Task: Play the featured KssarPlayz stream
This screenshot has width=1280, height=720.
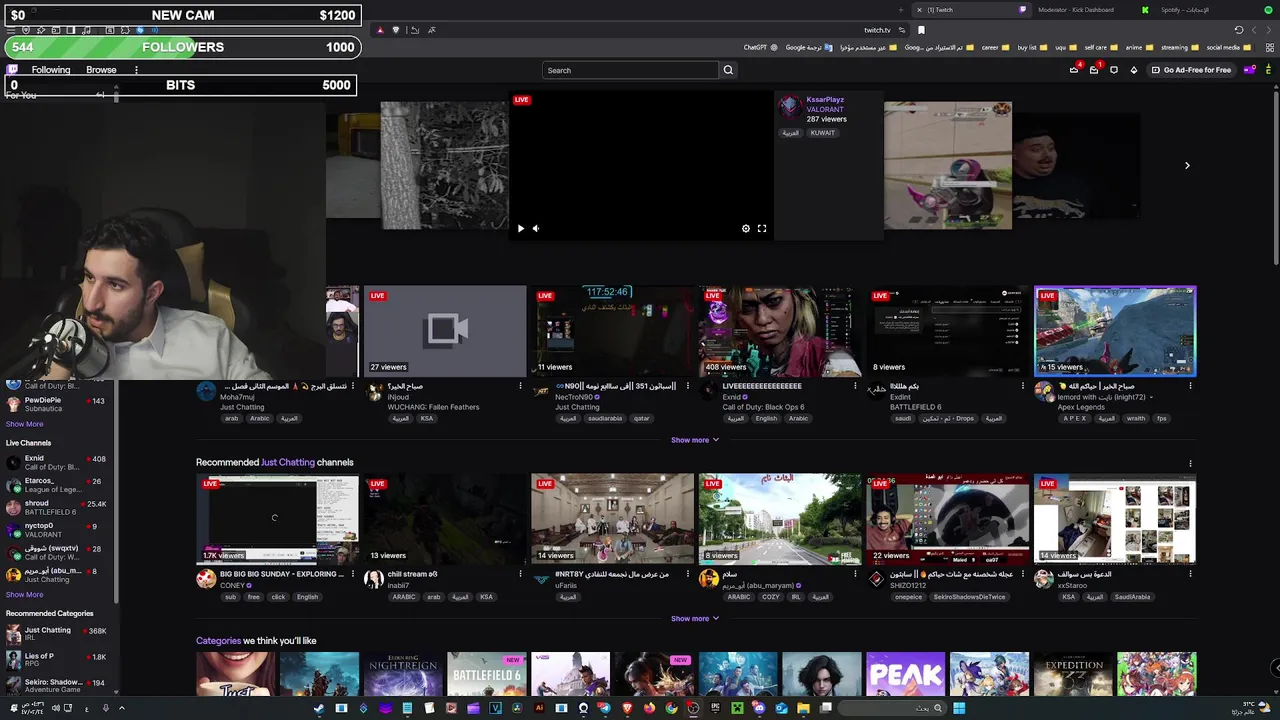Action: point(520,228)
